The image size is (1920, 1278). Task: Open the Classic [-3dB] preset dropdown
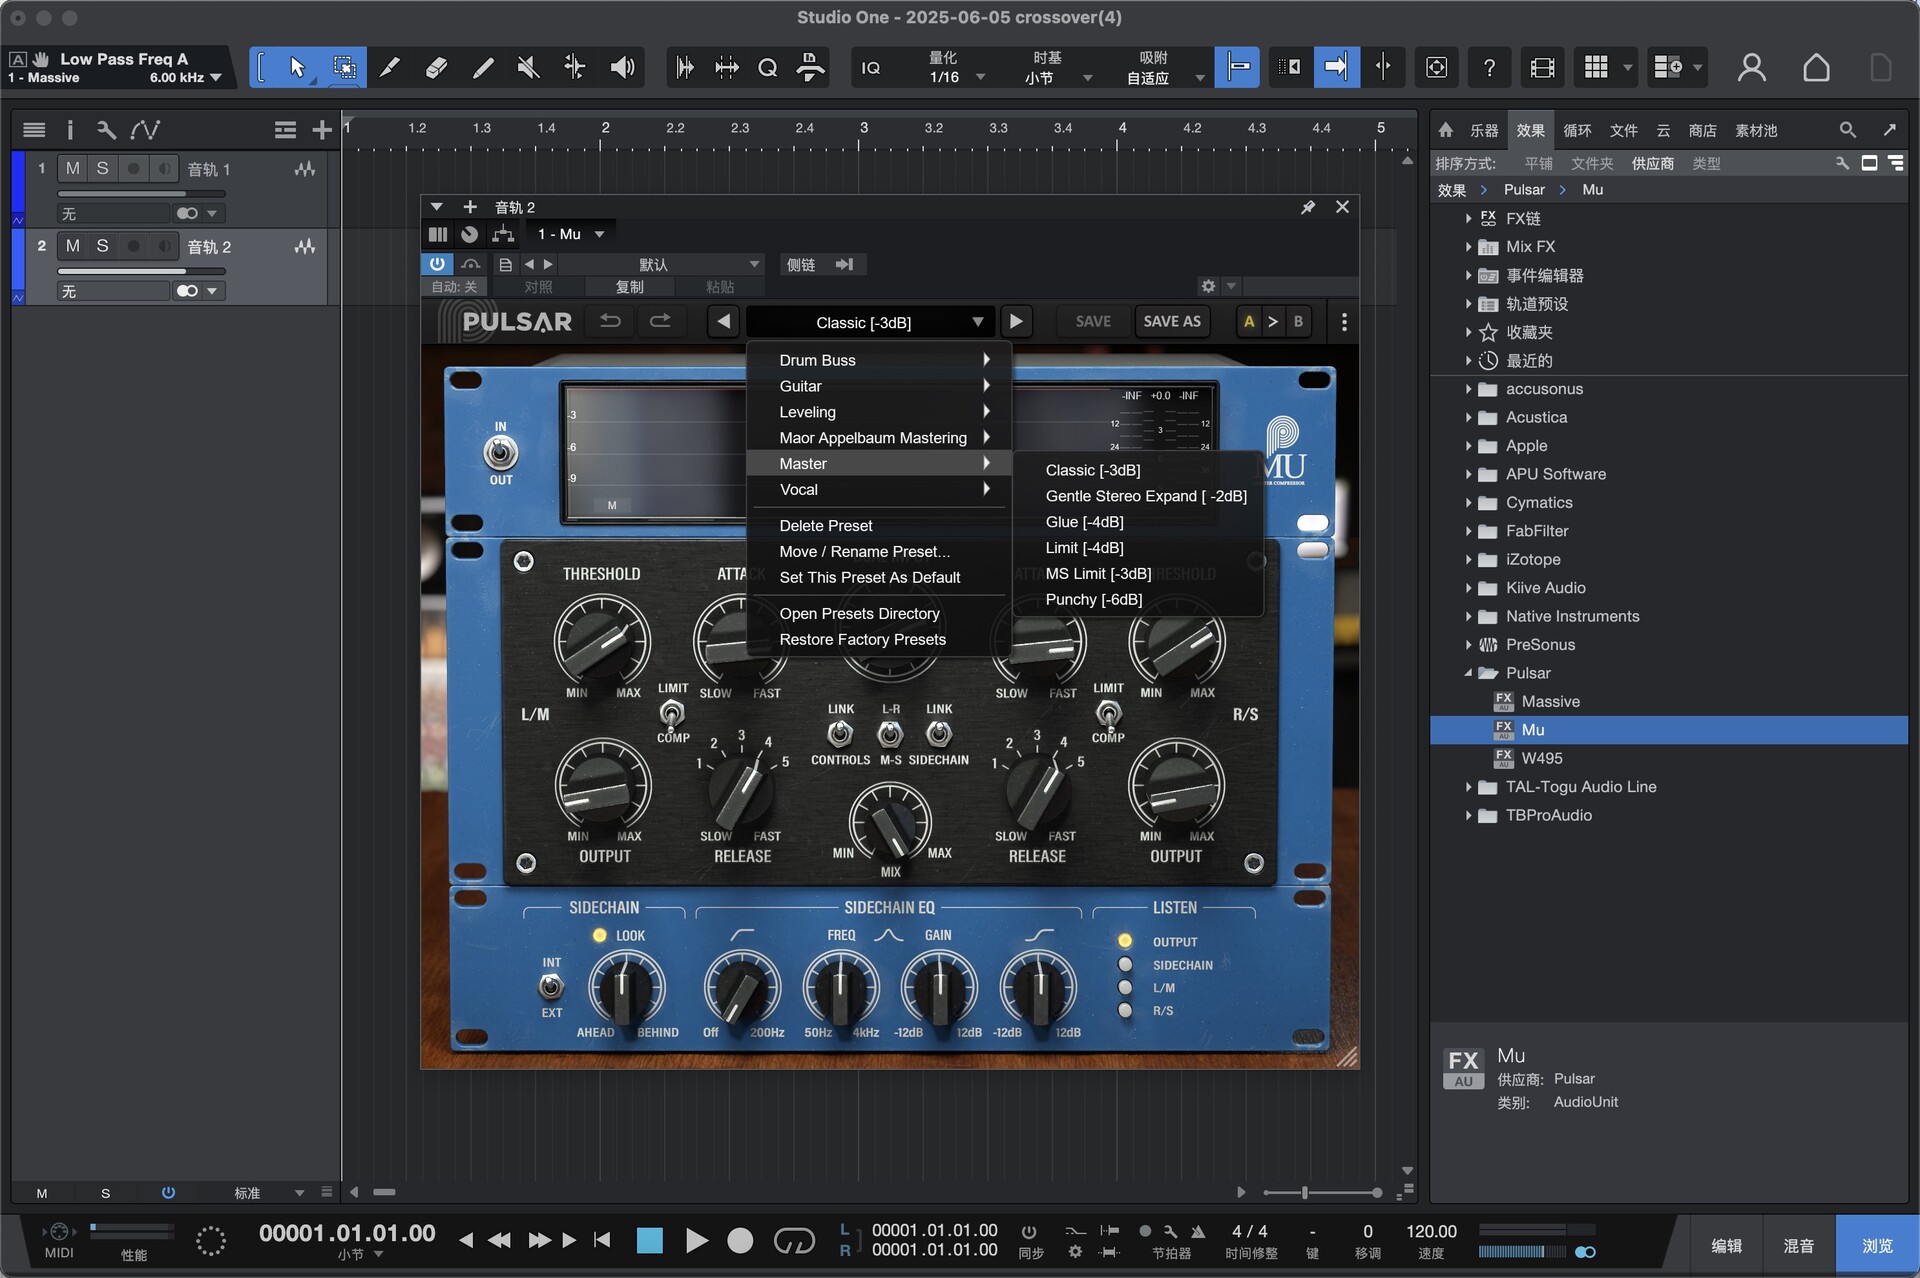click(x=870, y=322)
